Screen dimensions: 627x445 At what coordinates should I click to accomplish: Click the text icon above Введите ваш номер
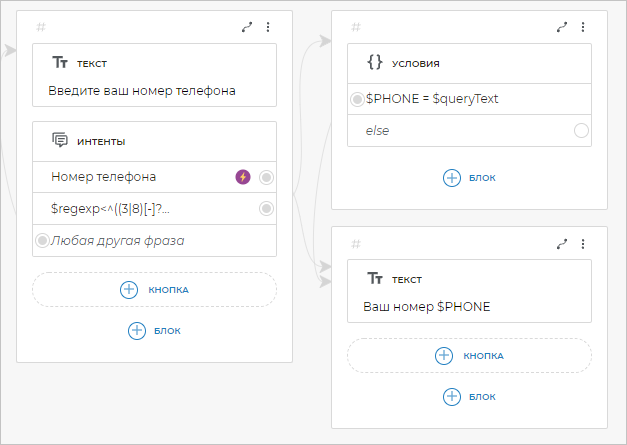59,63
